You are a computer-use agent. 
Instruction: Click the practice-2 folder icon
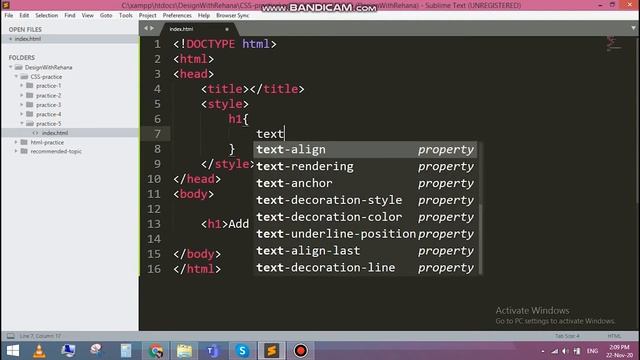click(29, 96)
